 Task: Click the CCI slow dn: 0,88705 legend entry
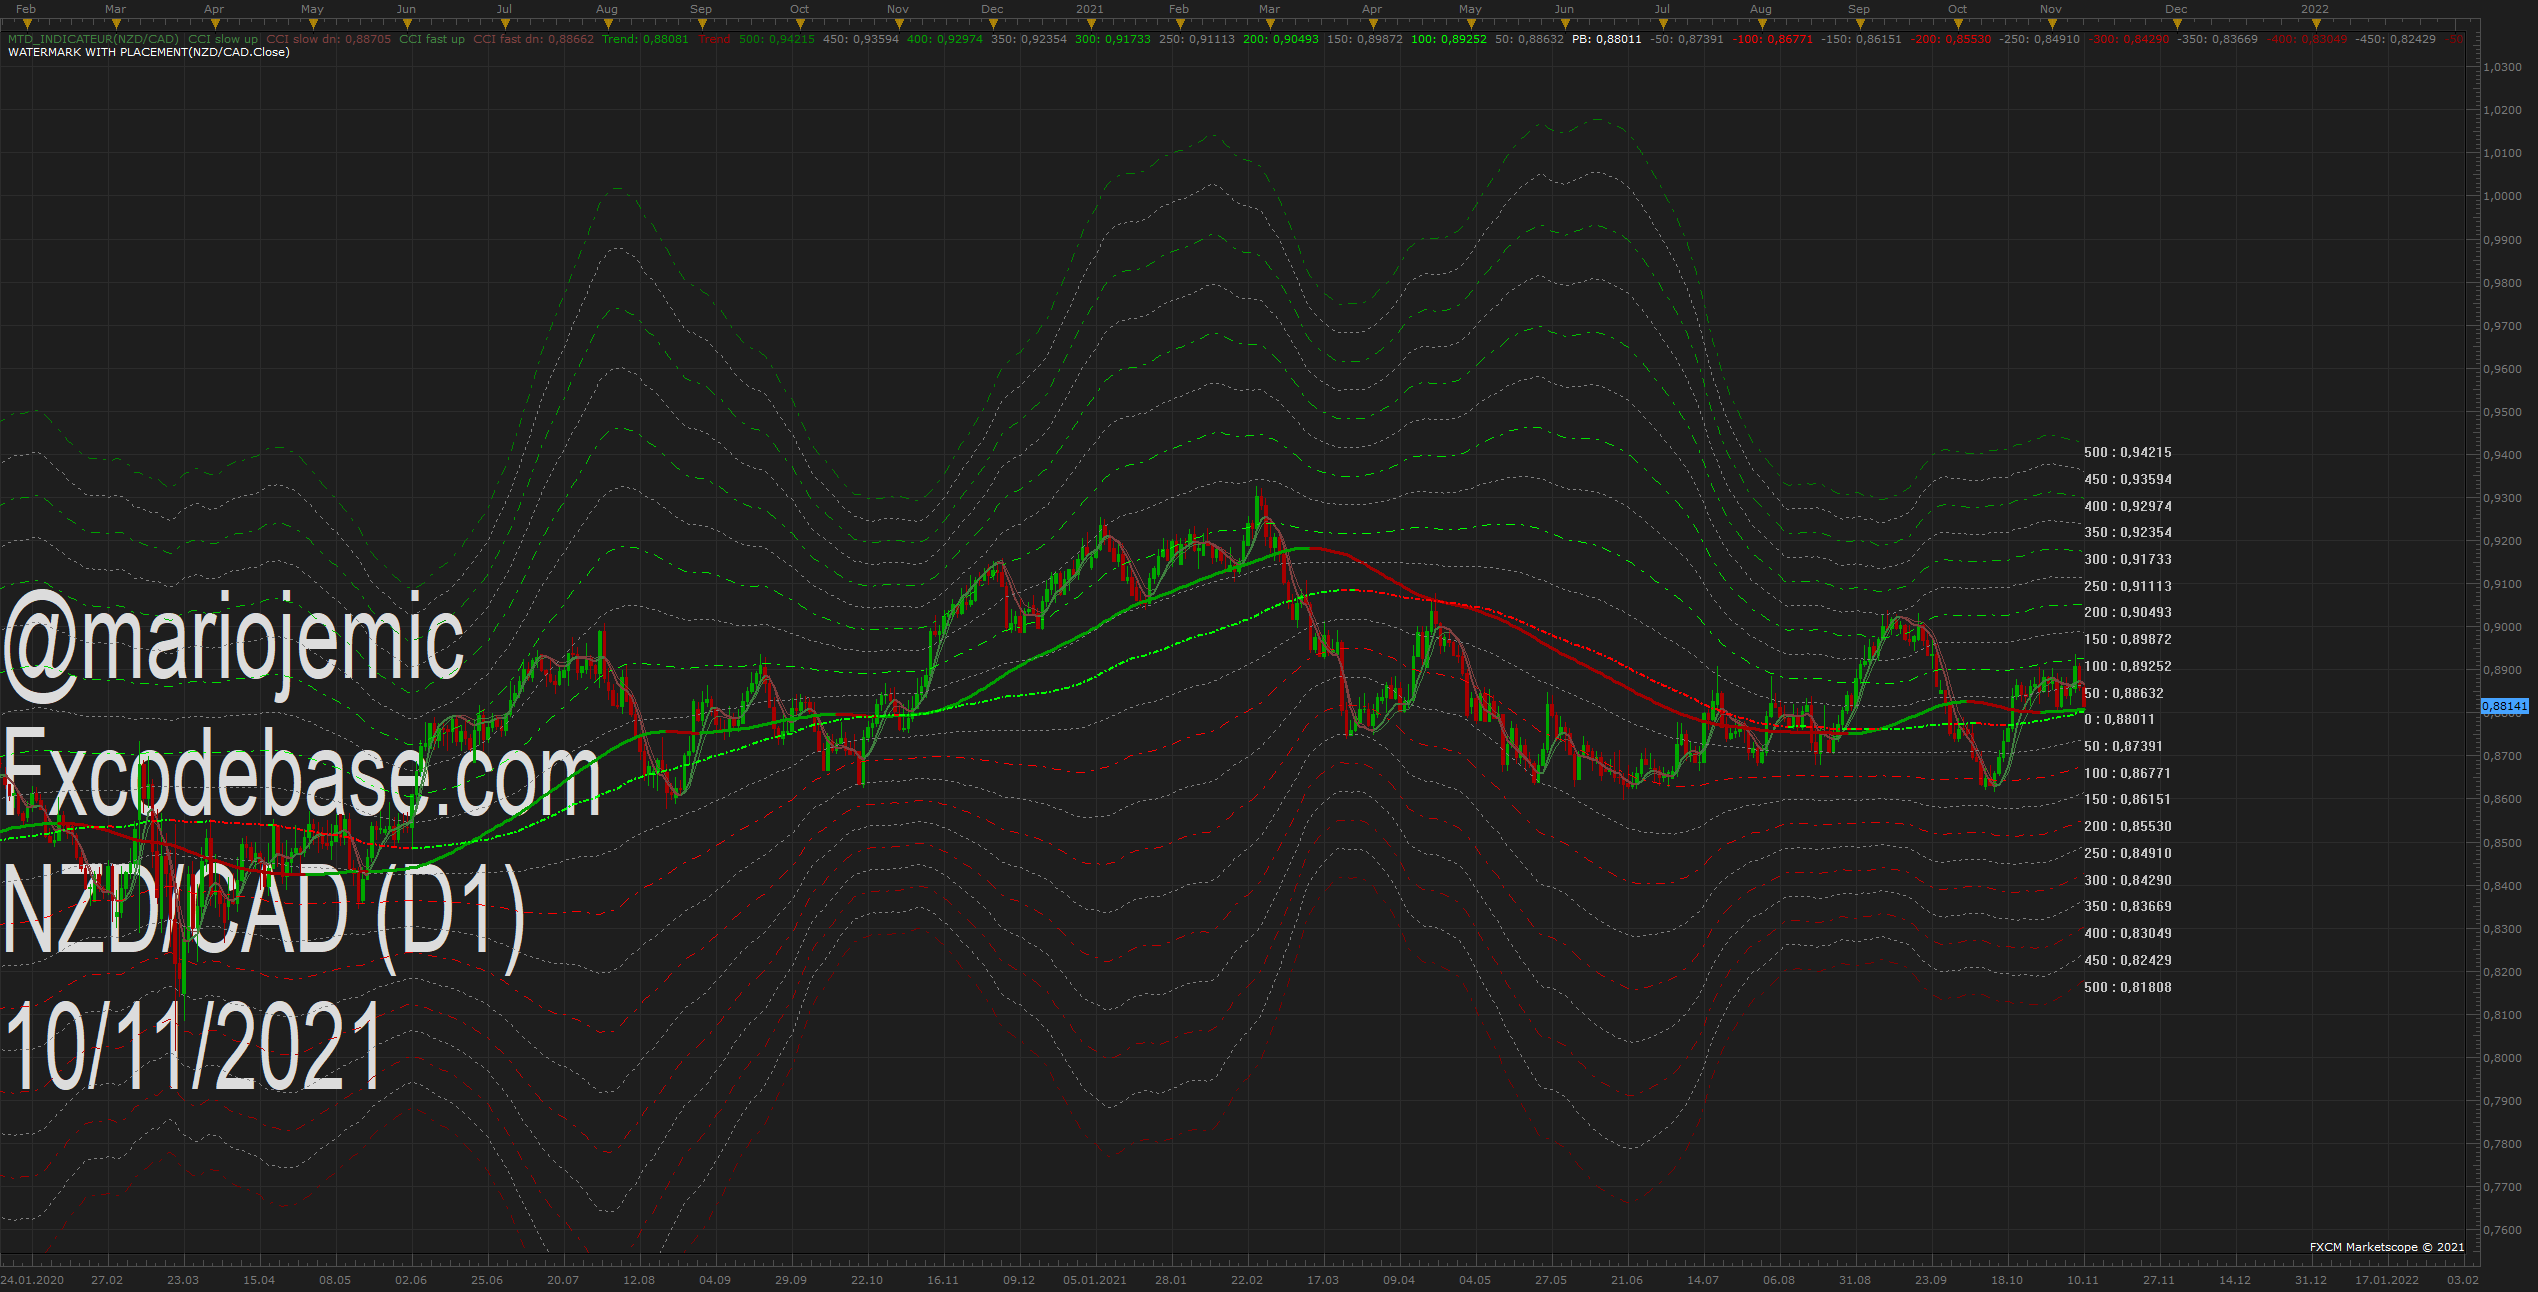coord(328,40)
